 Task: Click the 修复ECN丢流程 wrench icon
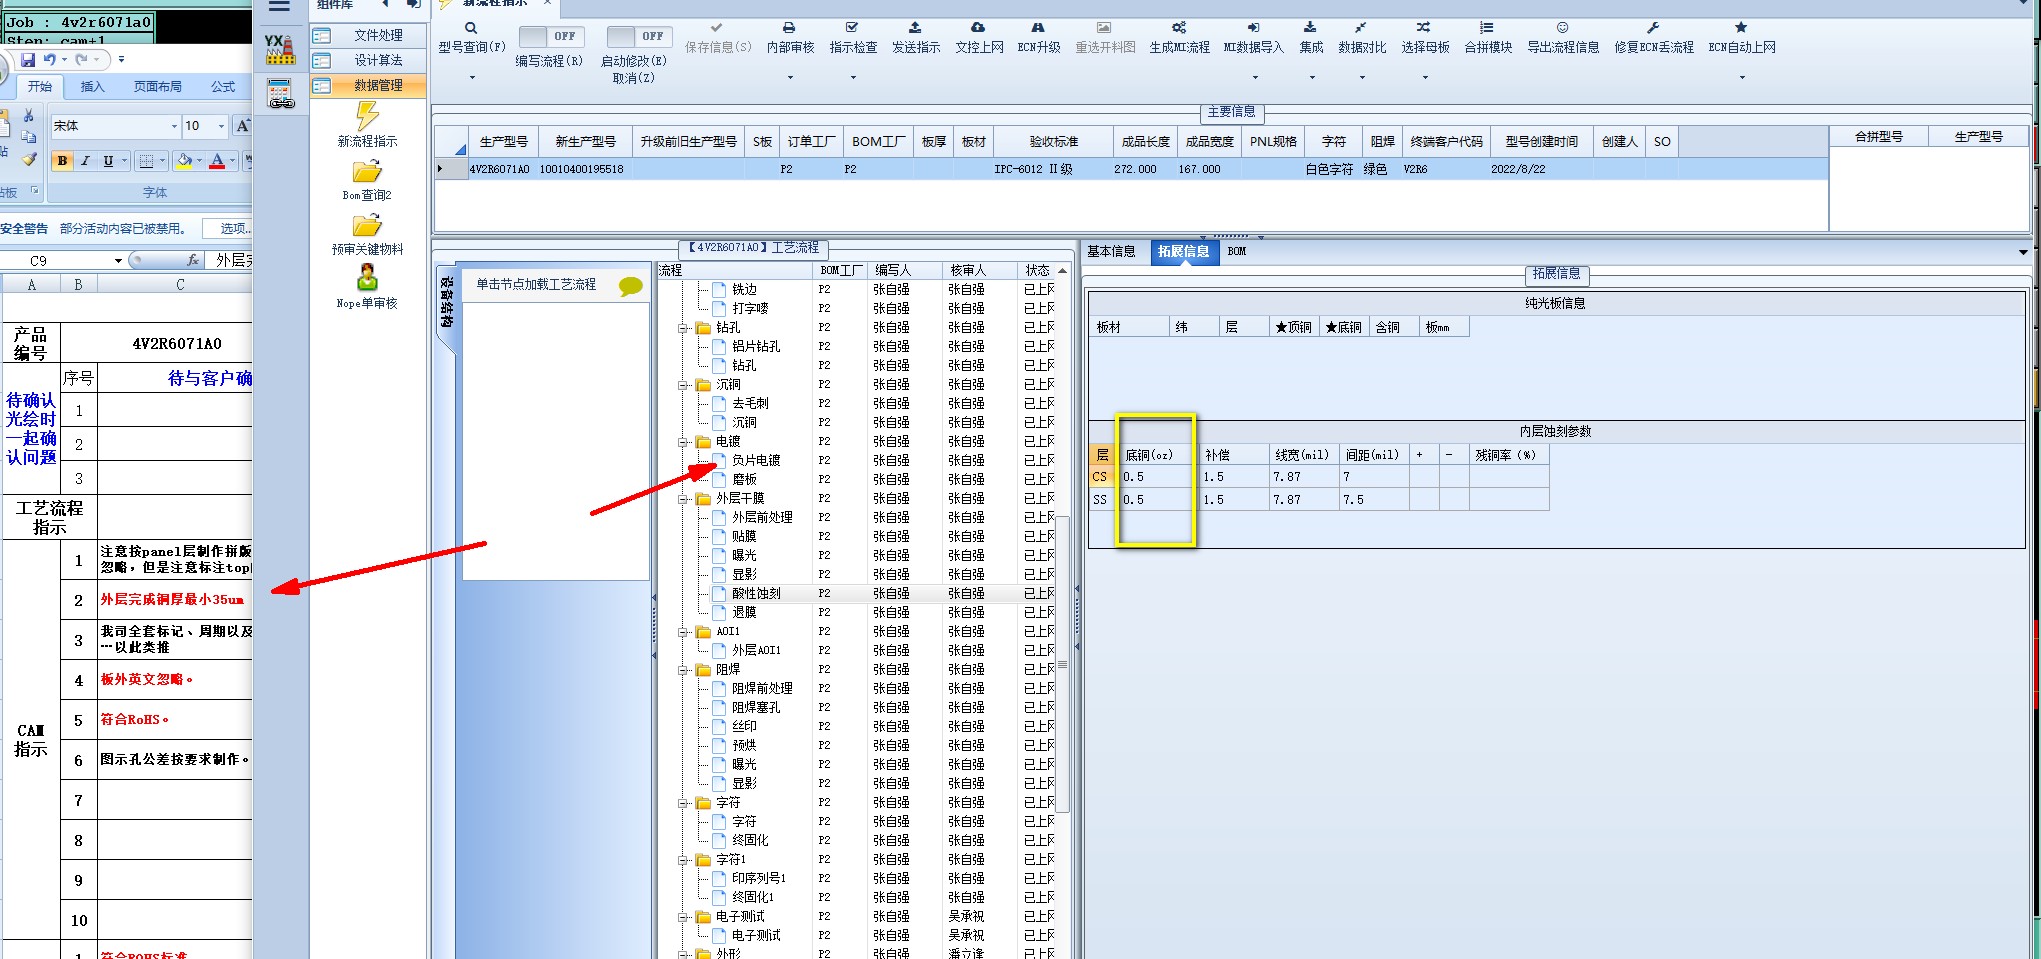1653,28
